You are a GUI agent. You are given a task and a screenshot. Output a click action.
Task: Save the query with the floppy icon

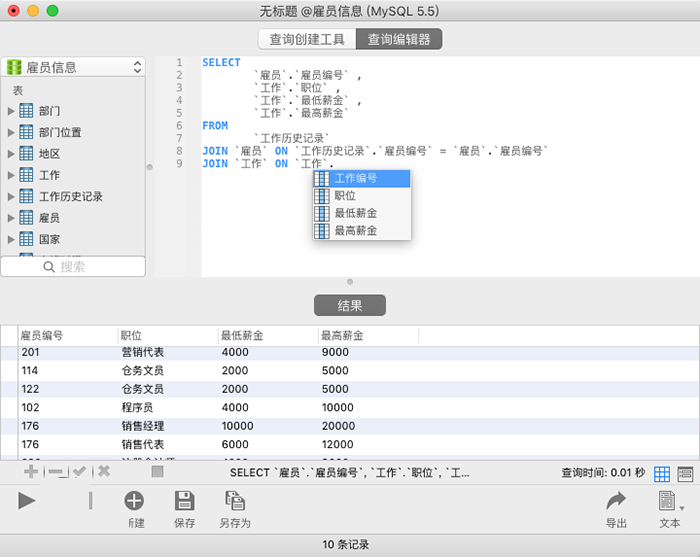point(184,501)
